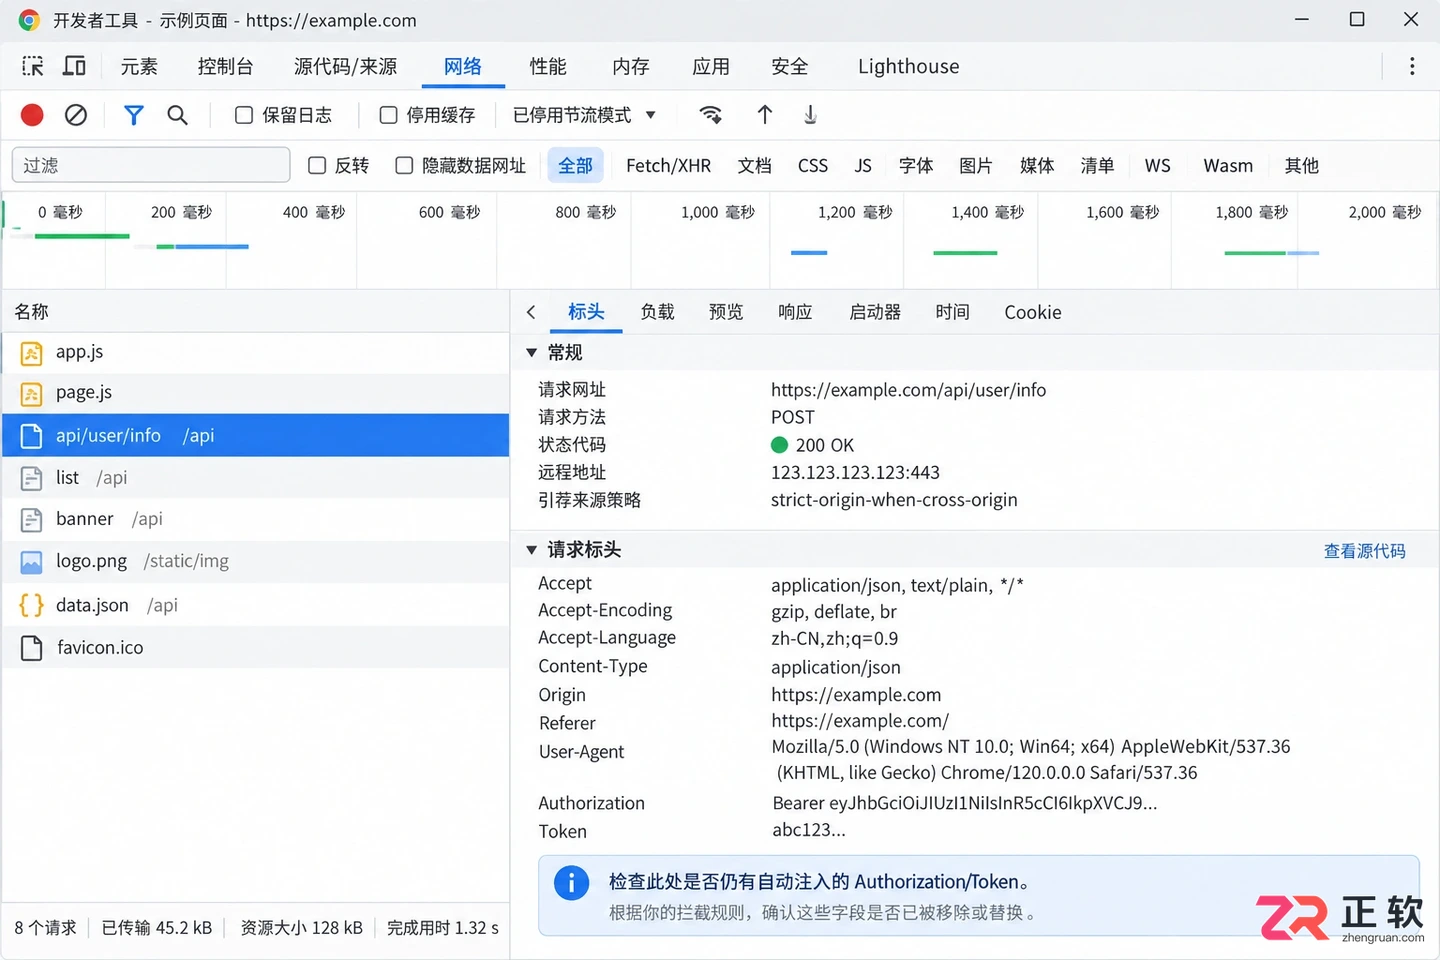1440x960 pixels.
Task: Open the 负载 detail tab
Action: tap(657, 312)
